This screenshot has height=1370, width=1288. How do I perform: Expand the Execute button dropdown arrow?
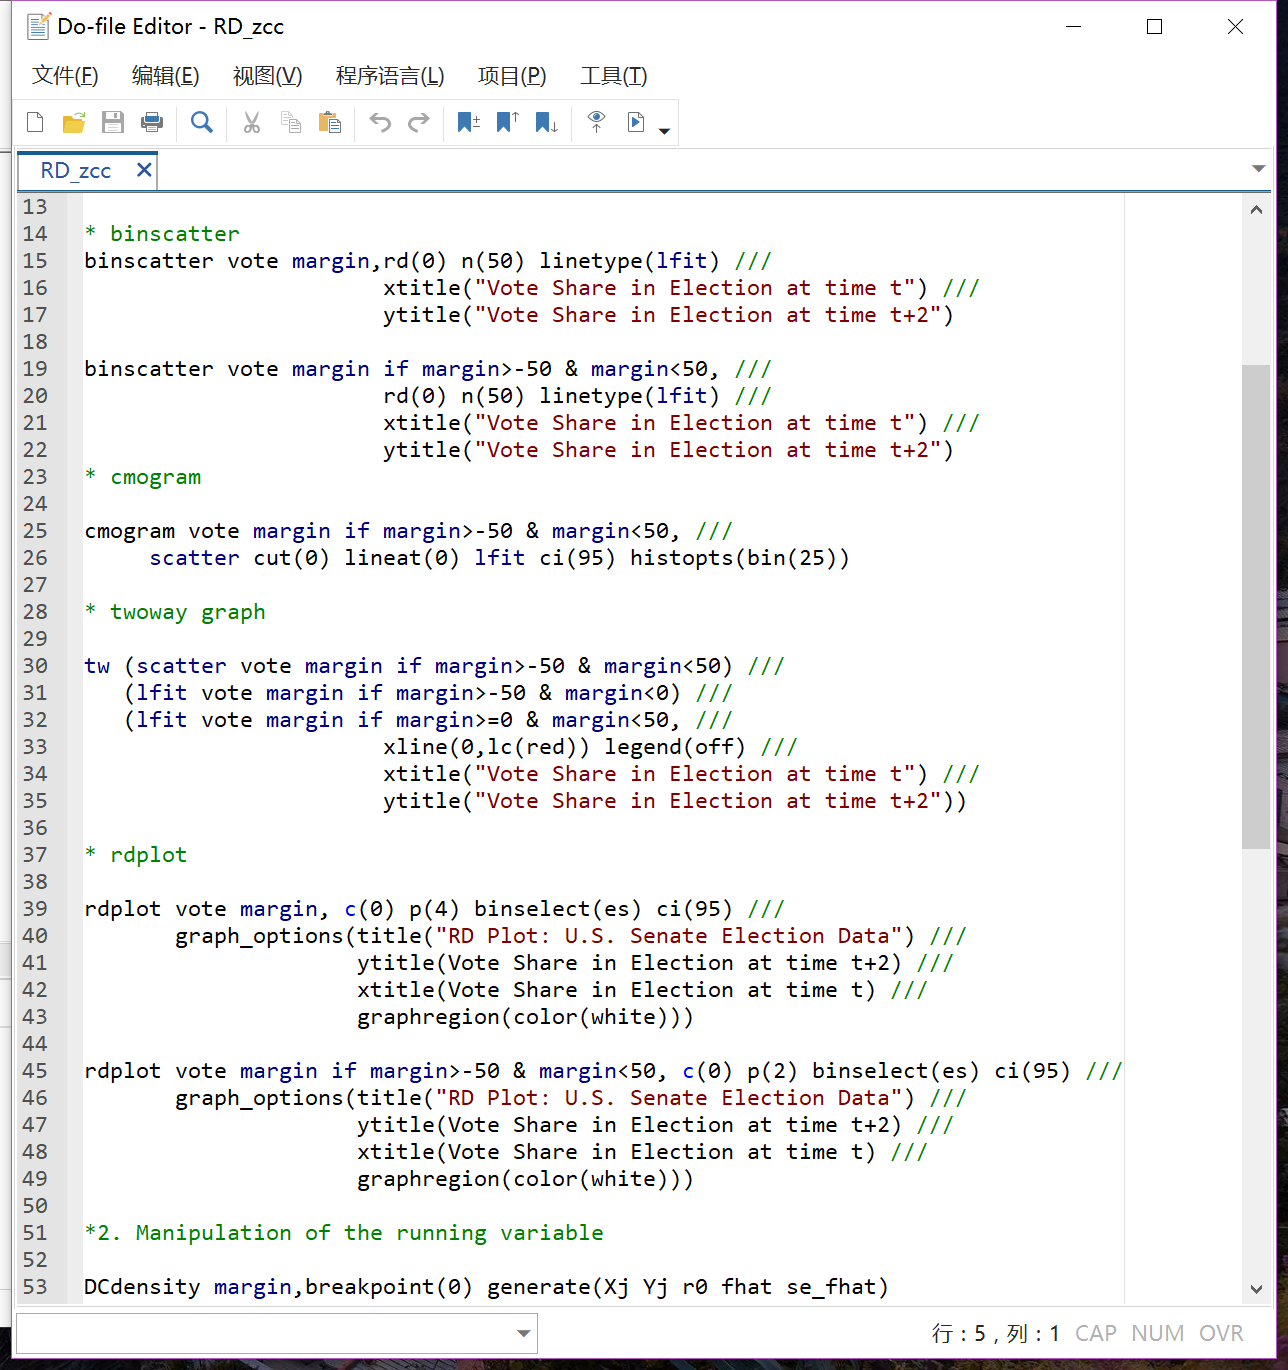point(664,131)
